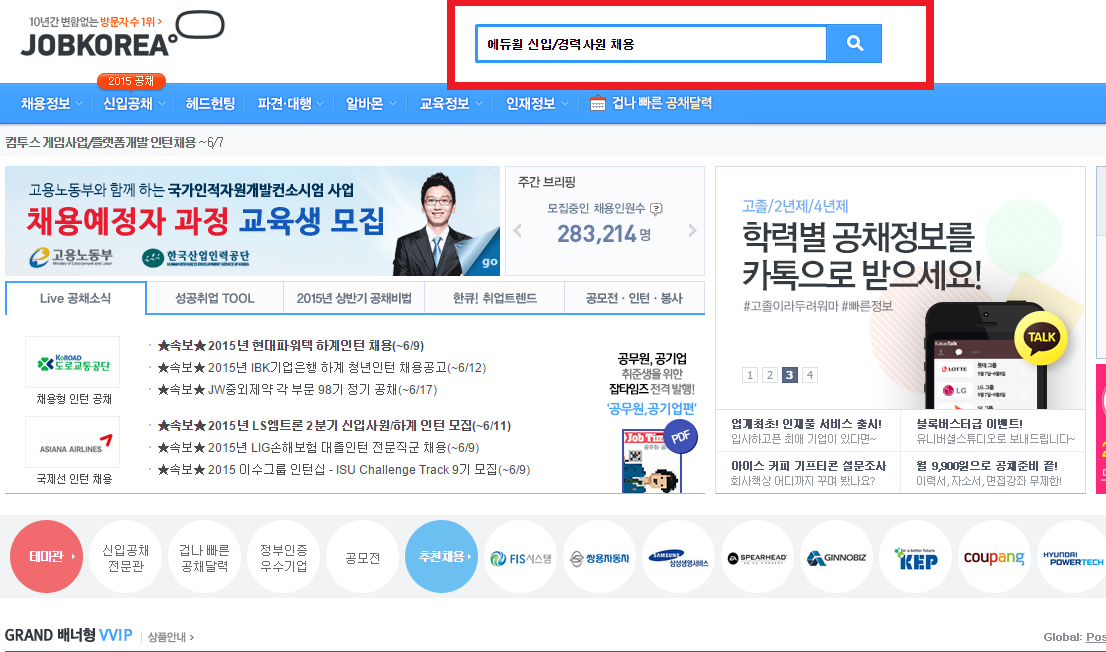Open the 이수그룹 인턴십 ISU Challenge link

pyautogui.click(x=344, y=469)
